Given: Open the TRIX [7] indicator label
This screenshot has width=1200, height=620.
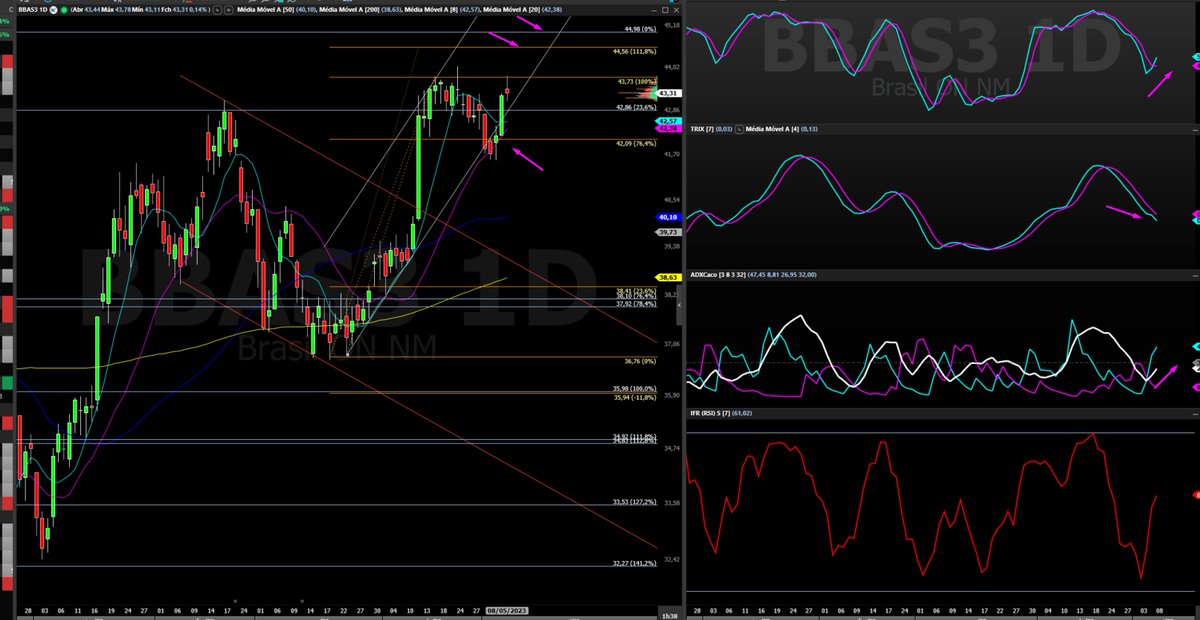Looking at the screenshot, I should tap(703, 129).
